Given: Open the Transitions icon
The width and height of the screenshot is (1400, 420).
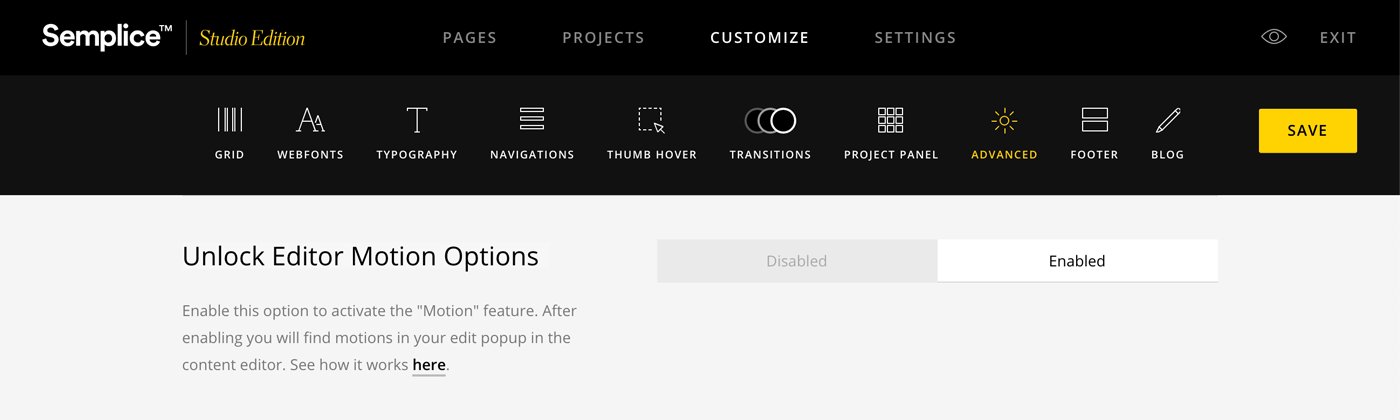Looking at the screenshot, I should pyautogui.click(x=770, y=121).
